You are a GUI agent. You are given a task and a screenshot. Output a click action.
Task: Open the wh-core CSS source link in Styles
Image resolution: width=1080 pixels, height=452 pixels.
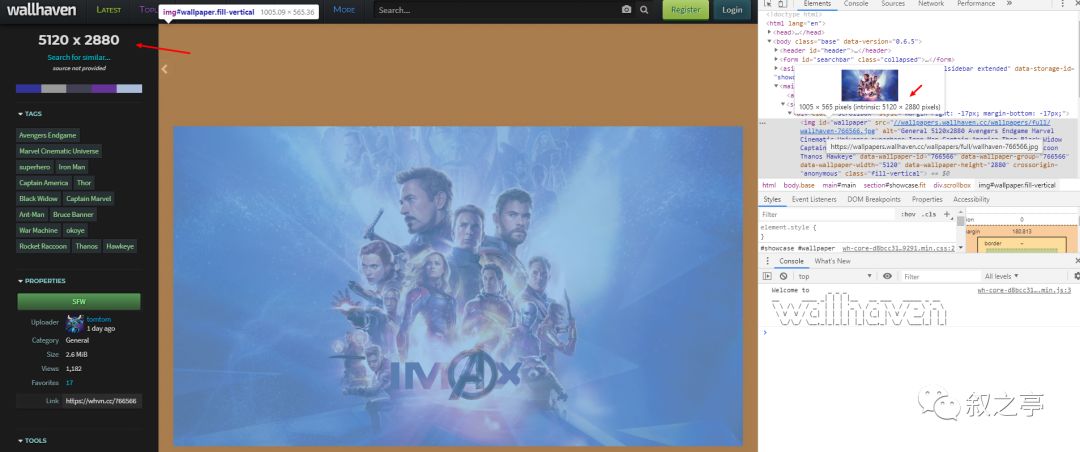[x=898, y=248]
